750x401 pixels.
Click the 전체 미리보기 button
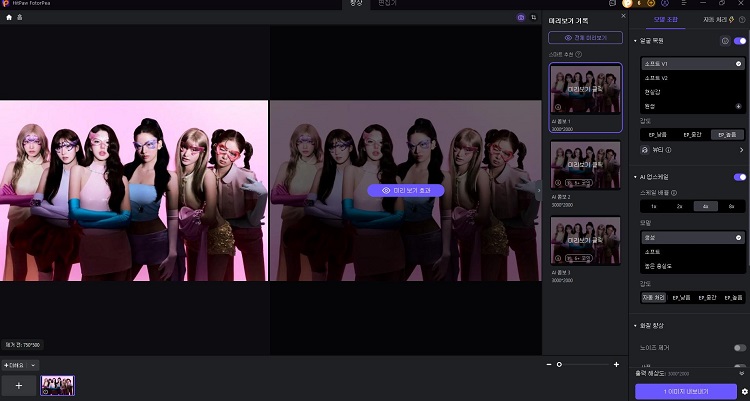tap(585, 37)
